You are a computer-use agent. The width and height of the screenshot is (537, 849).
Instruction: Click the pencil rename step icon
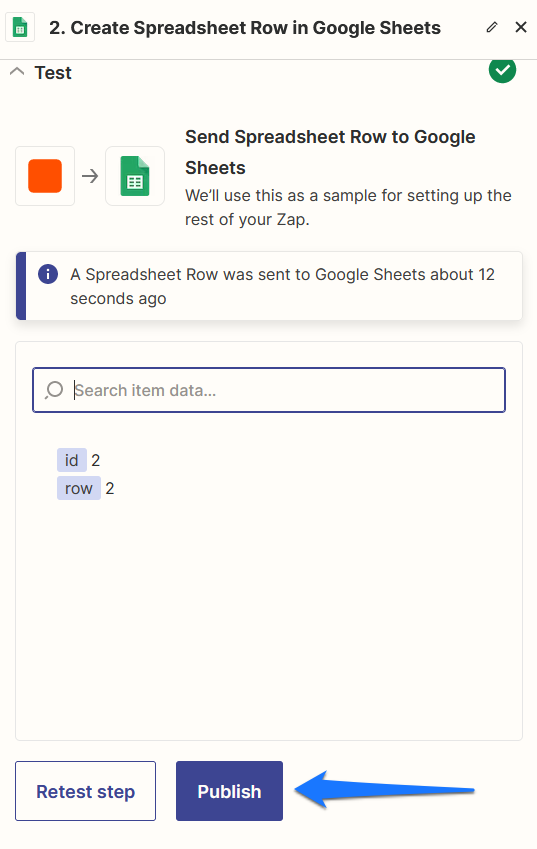click(492, 27)
